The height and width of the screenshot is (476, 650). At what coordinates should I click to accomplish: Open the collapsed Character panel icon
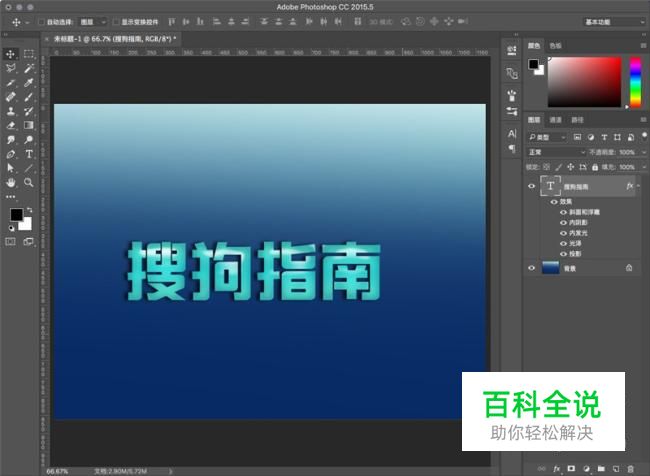click(512, 134)
